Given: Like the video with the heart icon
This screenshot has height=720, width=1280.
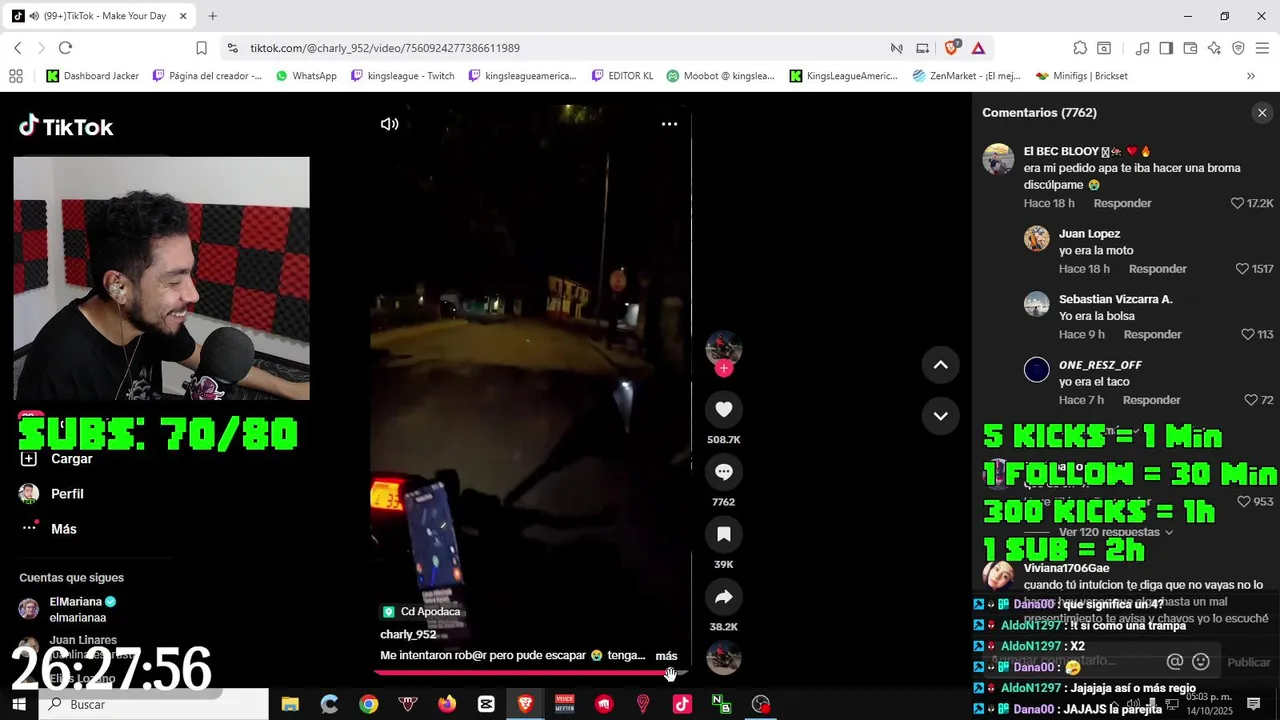Looking at the screenshot, I should coord(724,409).
